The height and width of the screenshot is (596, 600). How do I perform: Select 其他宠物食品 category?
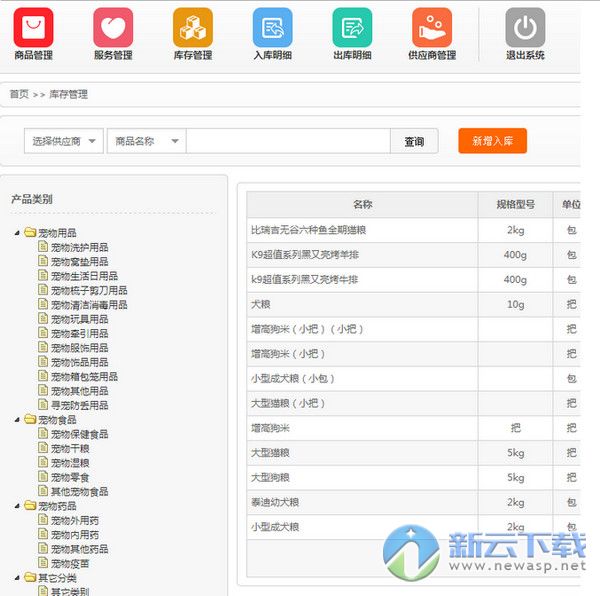pos(80,492)
